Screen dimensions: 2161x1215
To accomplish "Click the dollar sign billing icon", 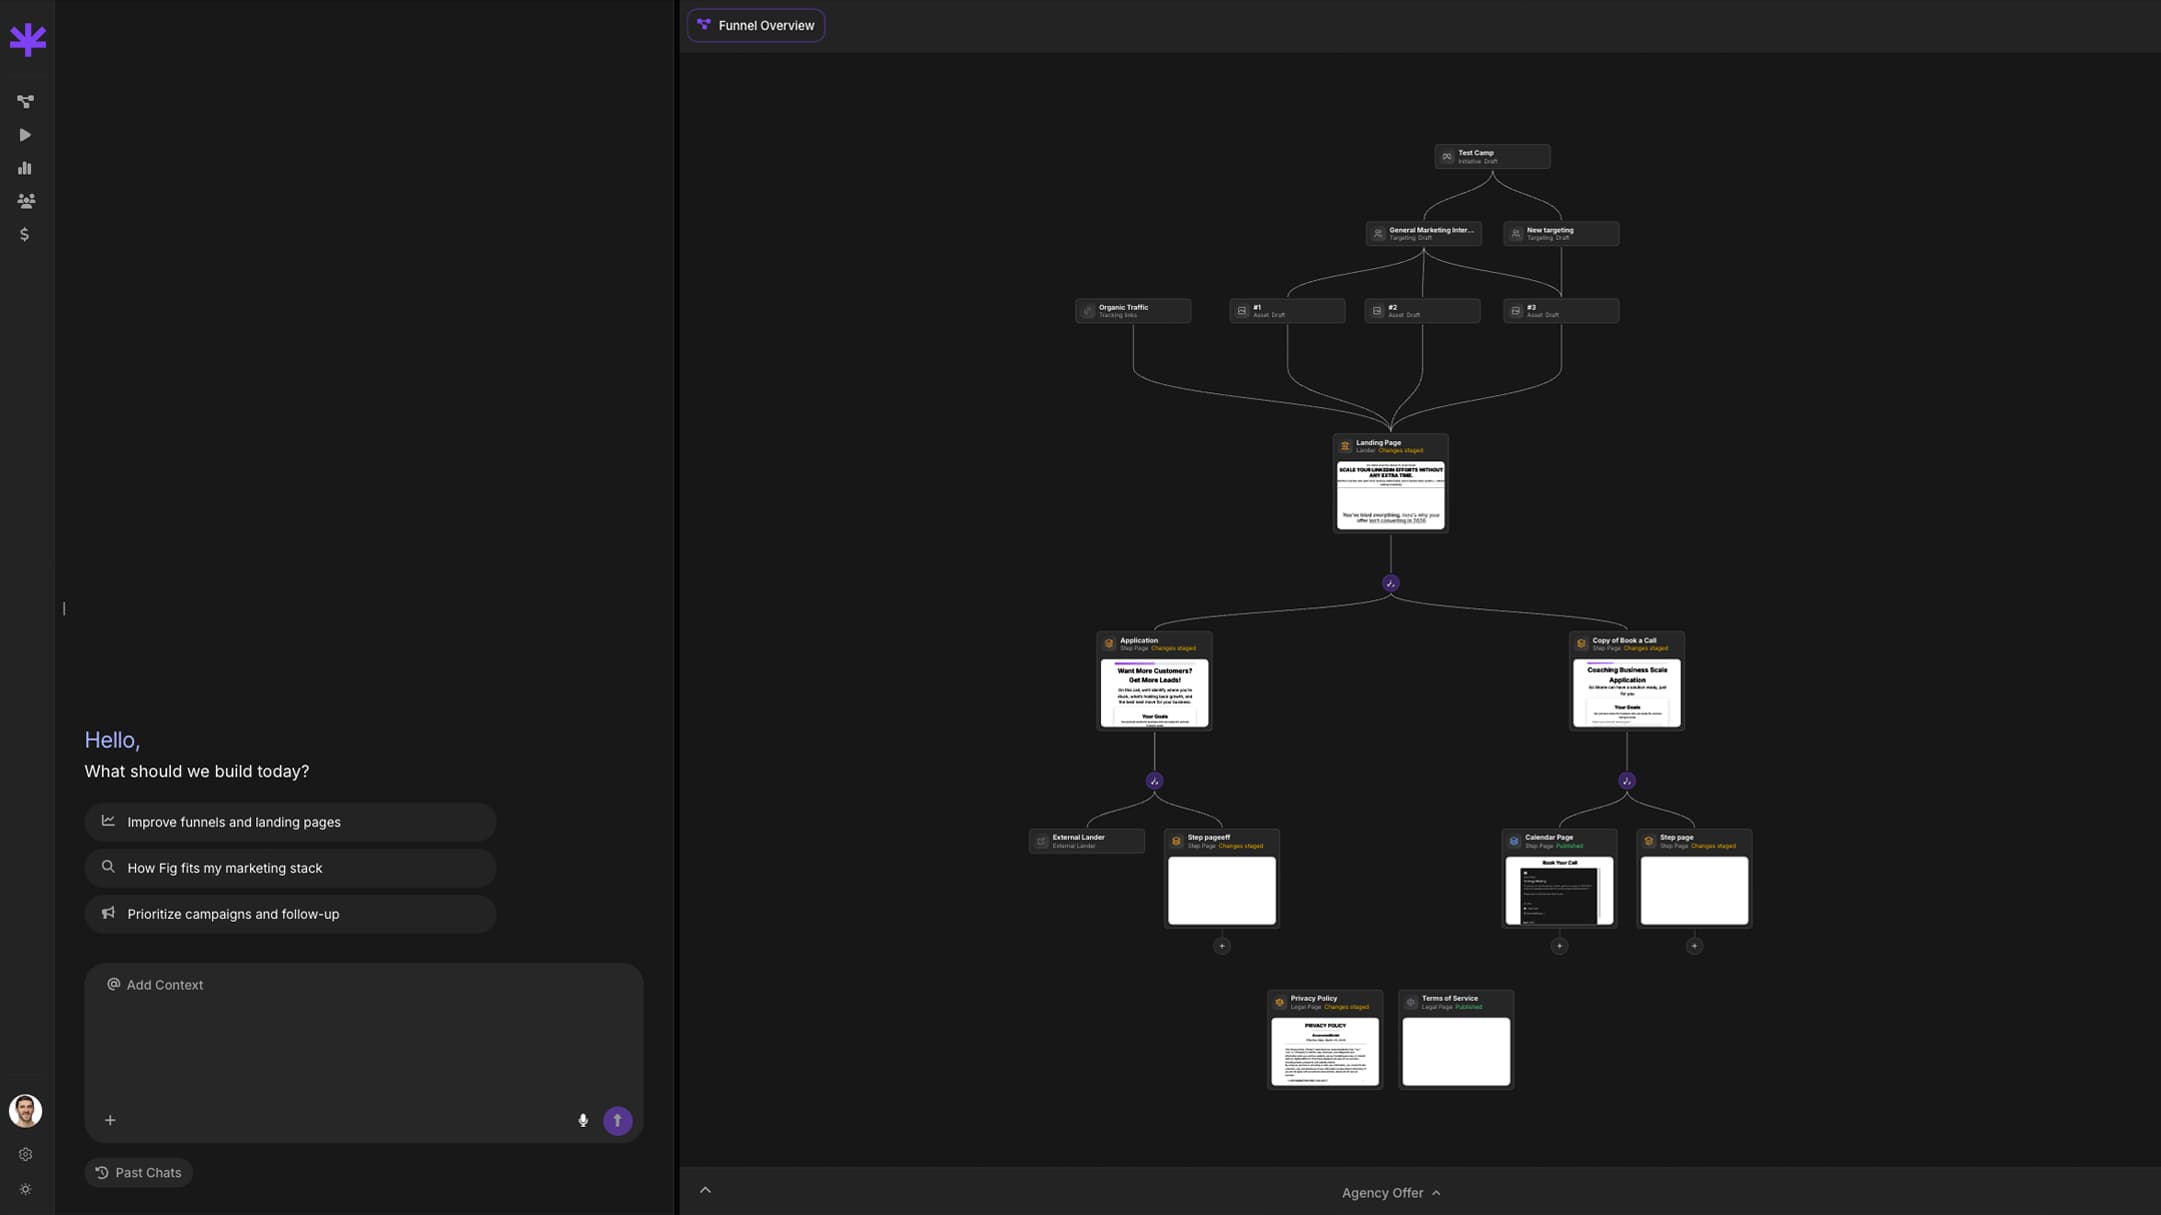I will pyautogui.click(x=25, y=234).
